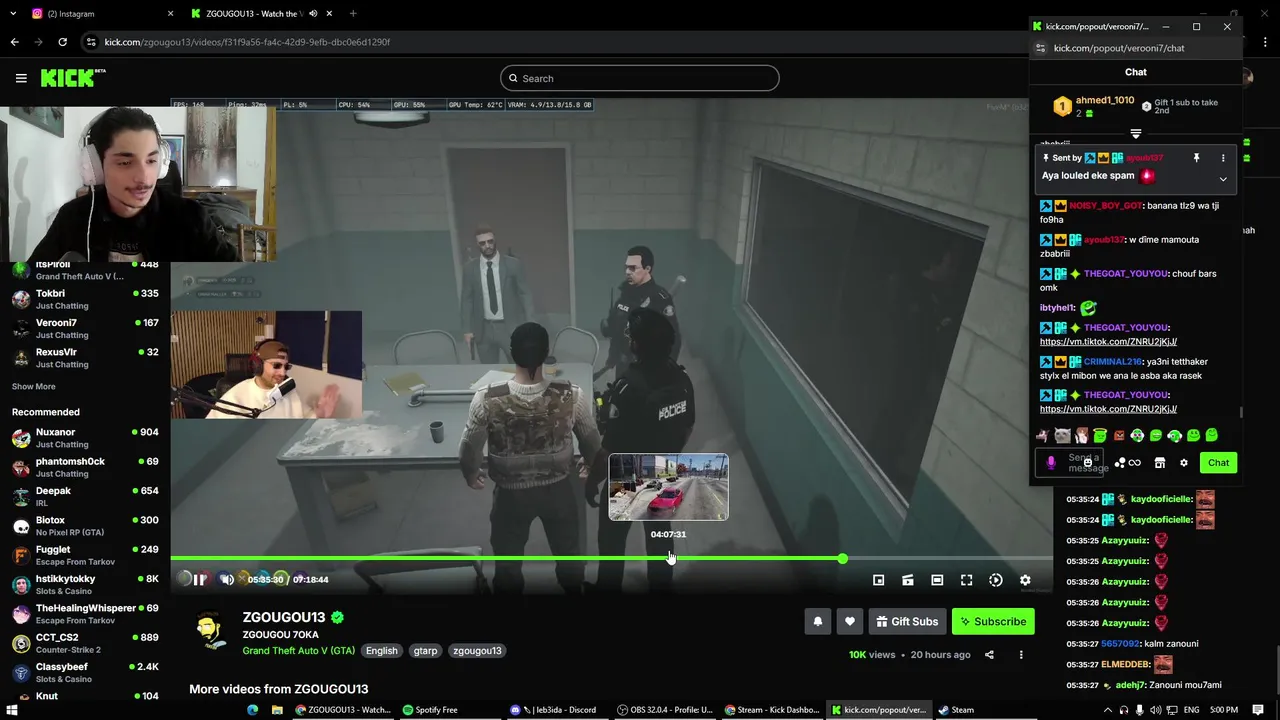Open Grand Theft Auto V category link
Image resolution: width=1280 pixels, height=720 pixels.
tap(299, 651)
